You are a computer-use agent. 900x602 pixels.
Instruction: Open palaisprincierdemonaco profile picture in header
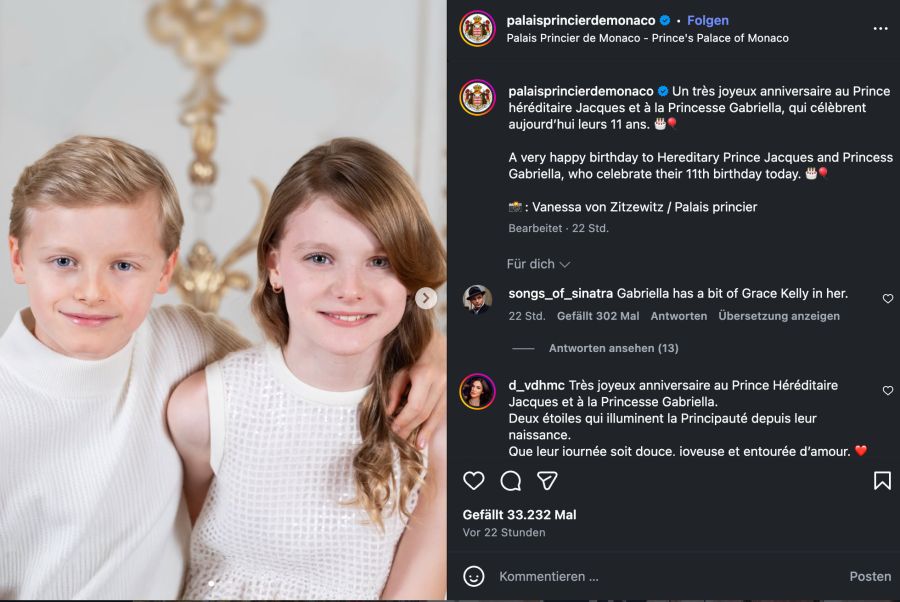477,29
